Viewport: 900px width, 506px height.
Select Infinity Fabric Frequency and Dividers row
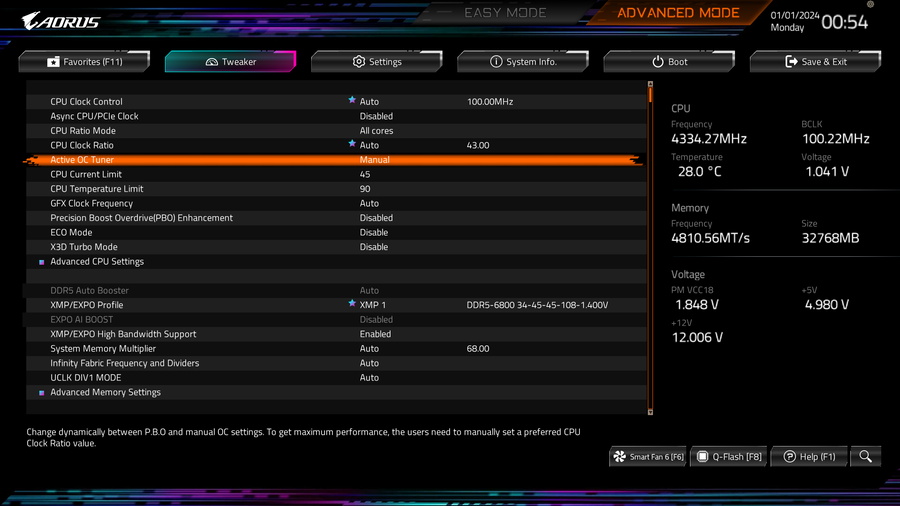point(336,363)
